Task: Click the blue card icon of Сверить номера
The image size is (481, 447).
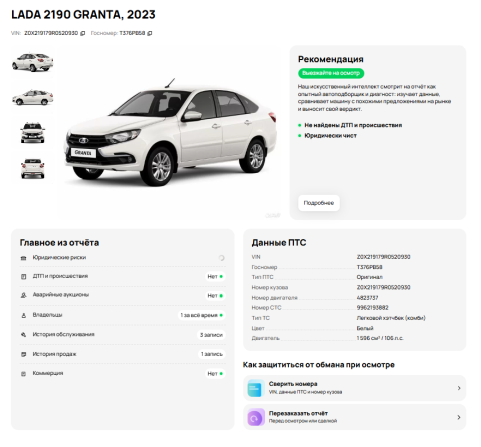Action: pyautogui.click(x=256, y=388)
